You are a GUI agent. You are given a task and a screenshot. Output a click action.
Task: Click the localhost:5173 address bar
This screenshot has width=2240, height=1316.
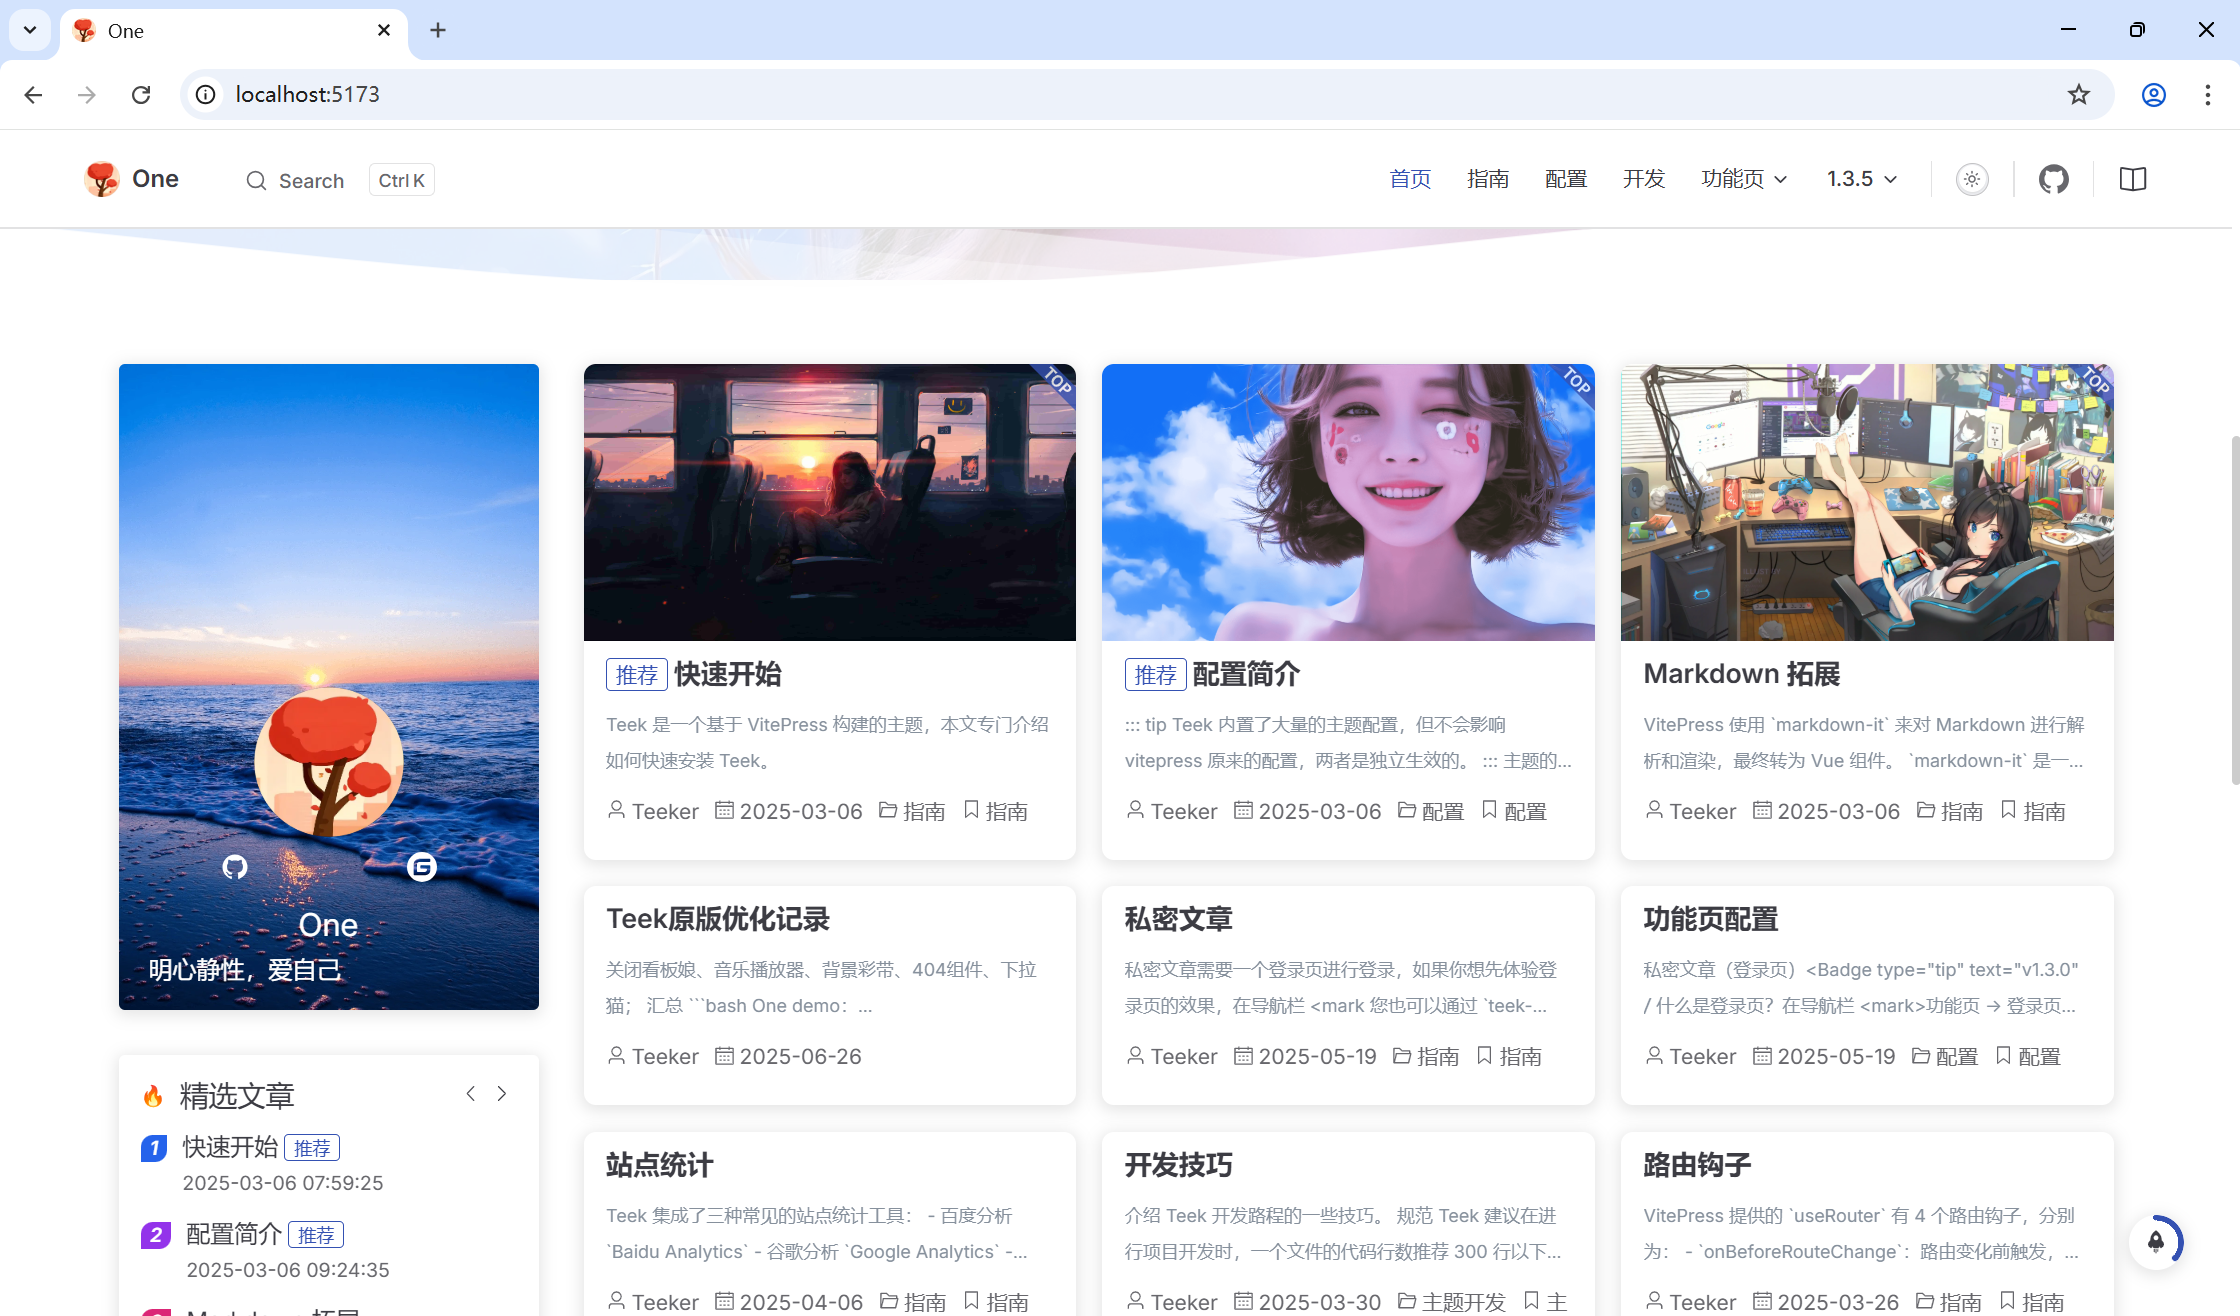1147,94
